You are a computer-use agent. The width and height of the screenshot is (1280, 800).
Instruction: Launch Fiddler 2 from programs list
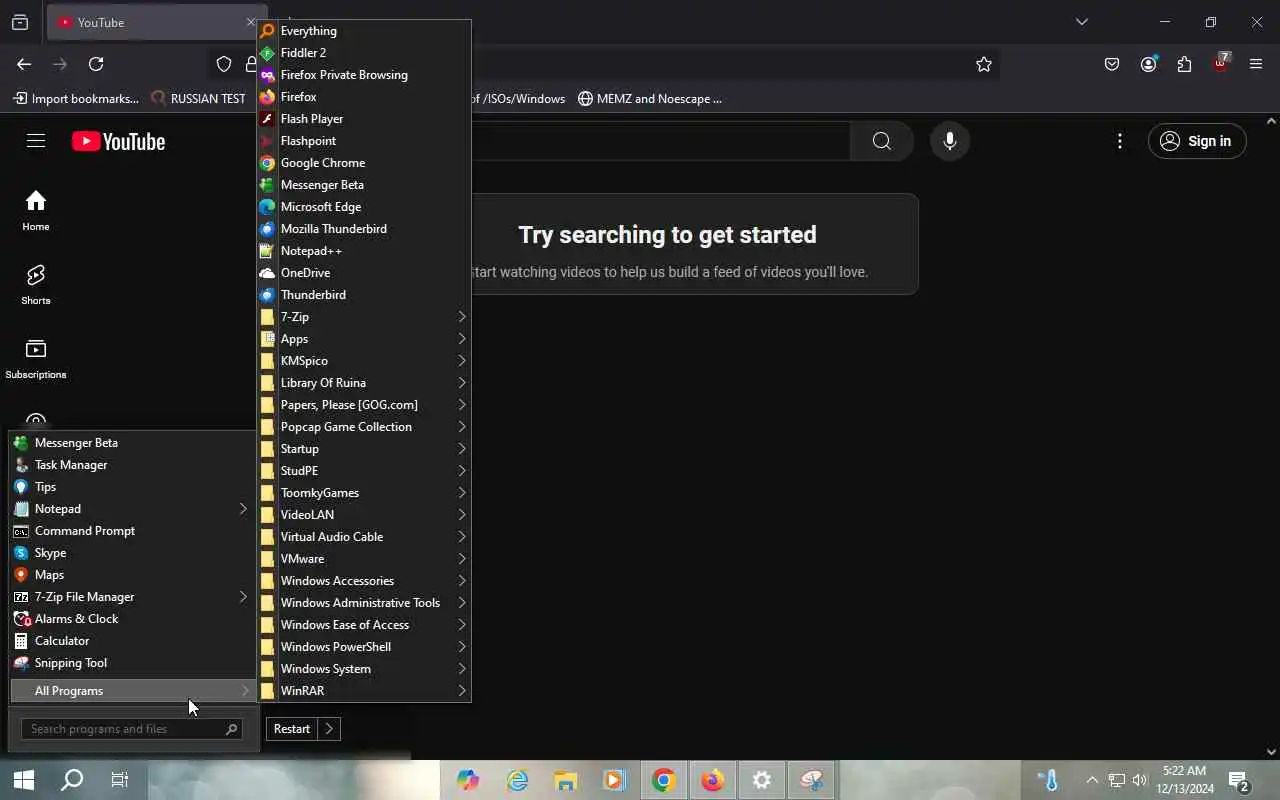click(364, 53)
